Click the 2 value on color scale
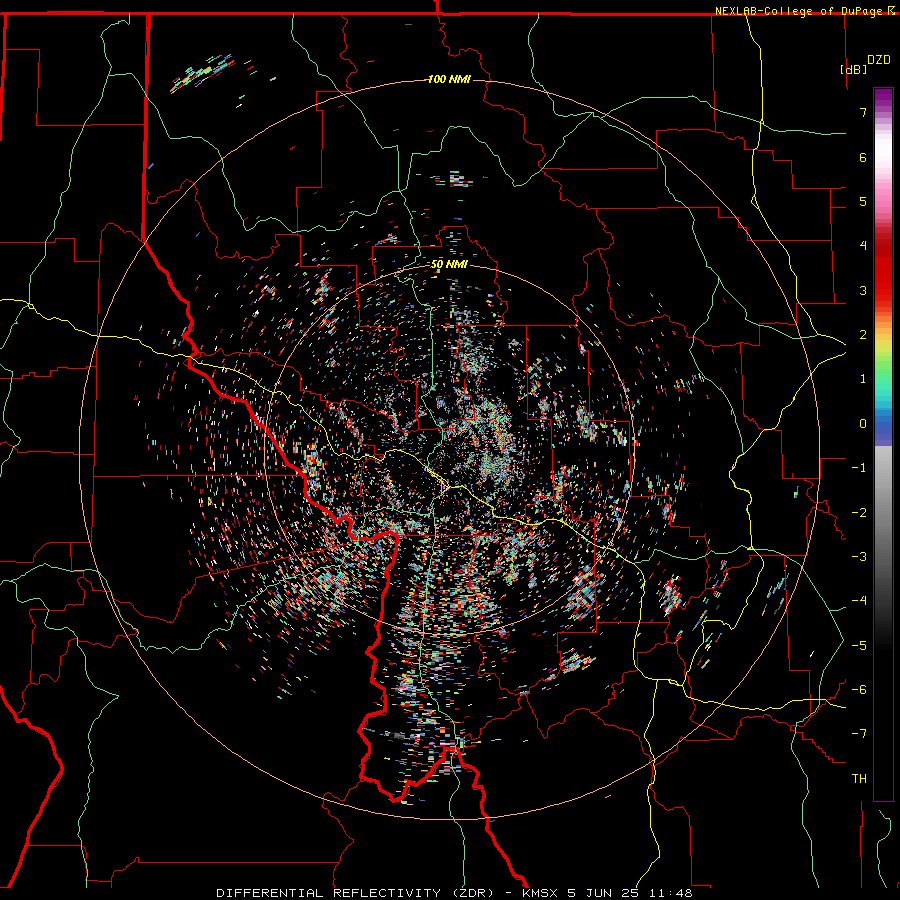900x900 pixels. coord(863,335)
